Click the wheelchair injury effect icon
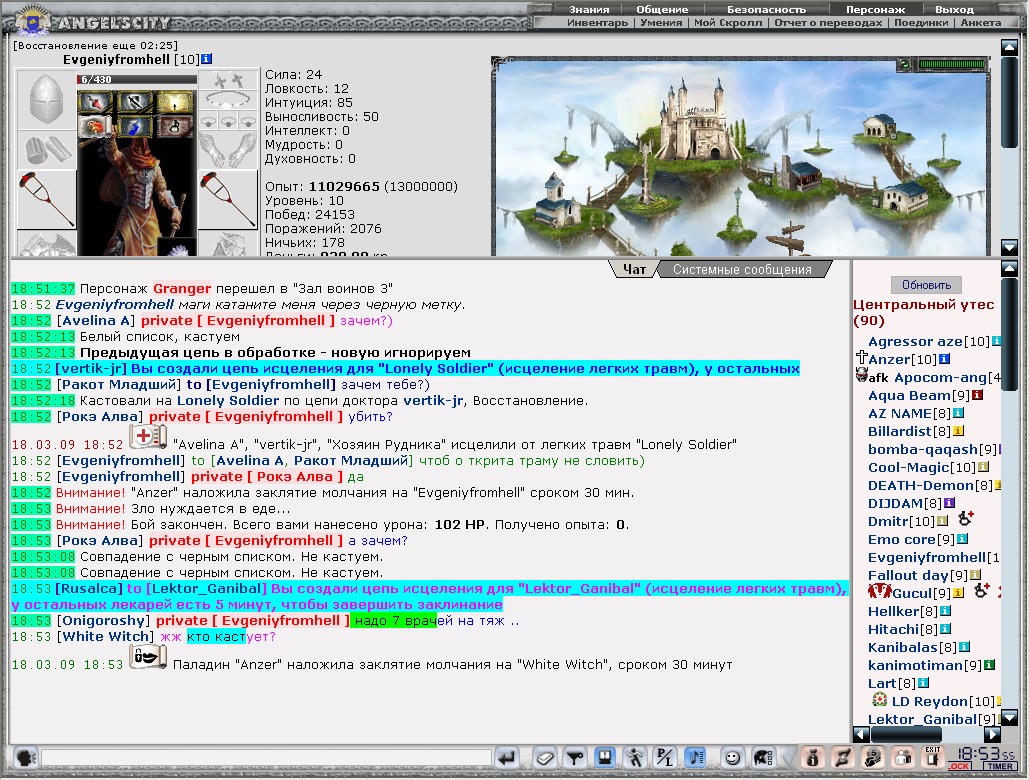This screenshot has height=780, width=1029. [x=175, y=126]
